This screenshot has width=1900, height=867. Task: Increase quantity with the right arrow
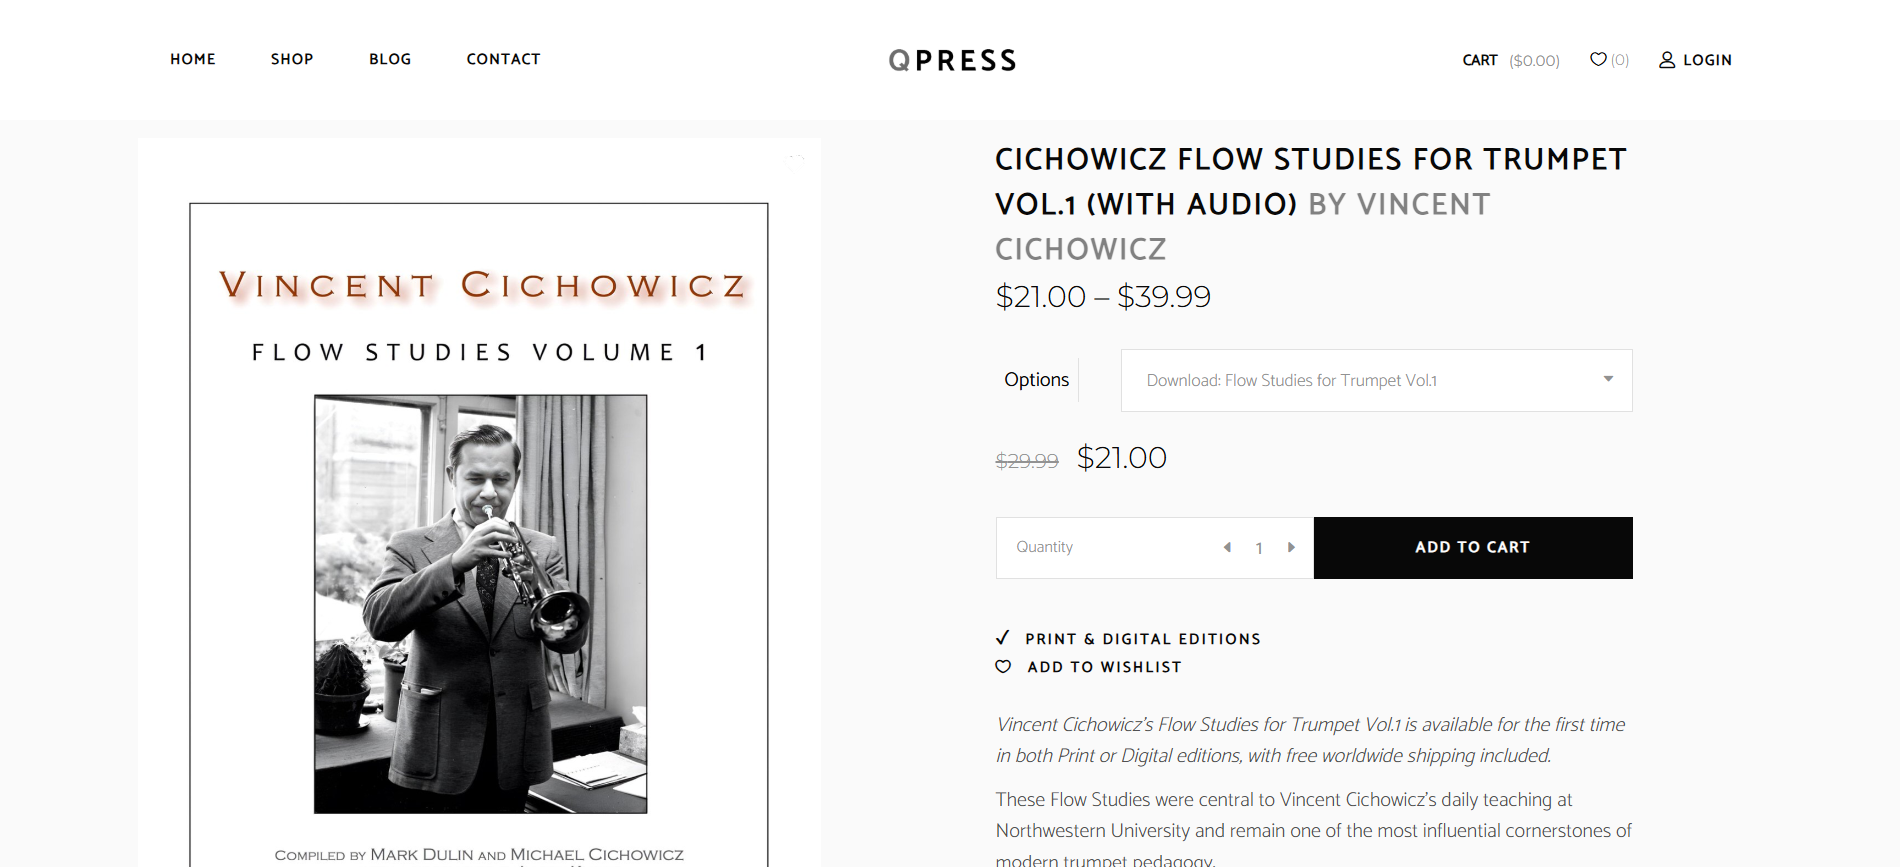pos(1291,547)
